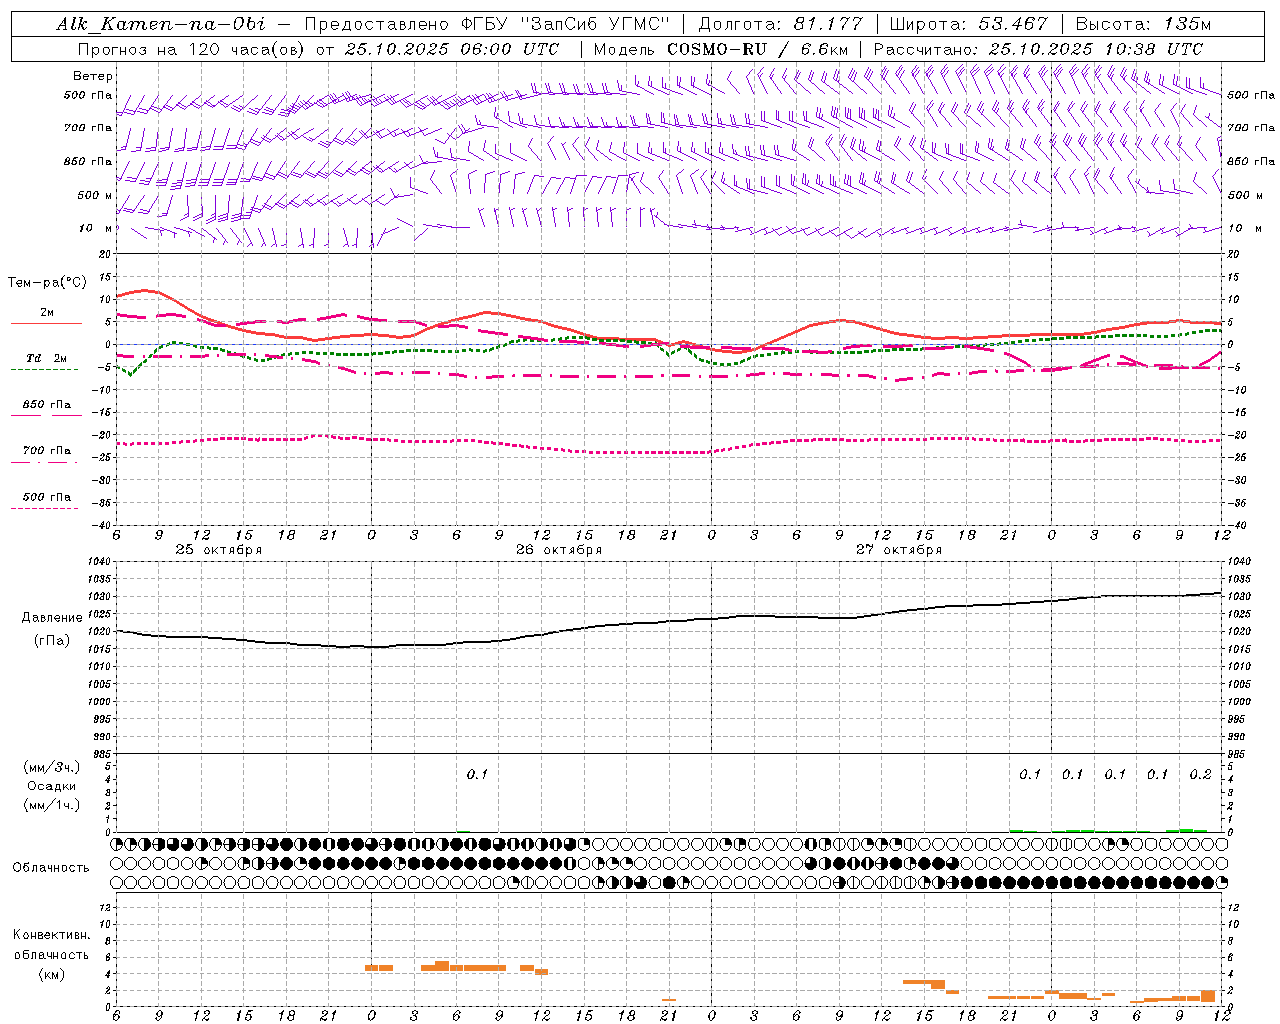
Task: Click the 26 октября date label
Action: point(559,550)
